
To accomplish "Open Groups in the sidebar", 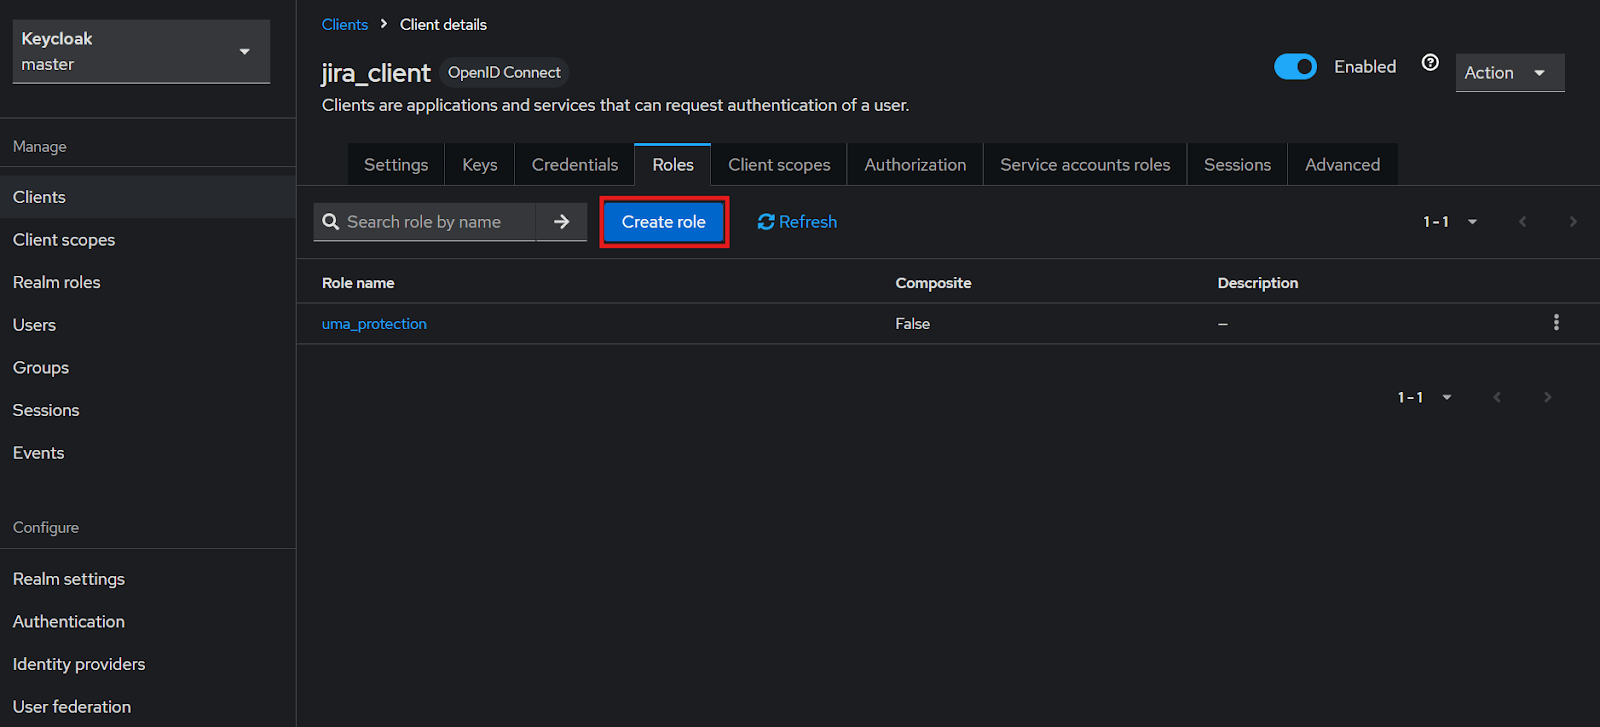I will [x=148, y=367].
